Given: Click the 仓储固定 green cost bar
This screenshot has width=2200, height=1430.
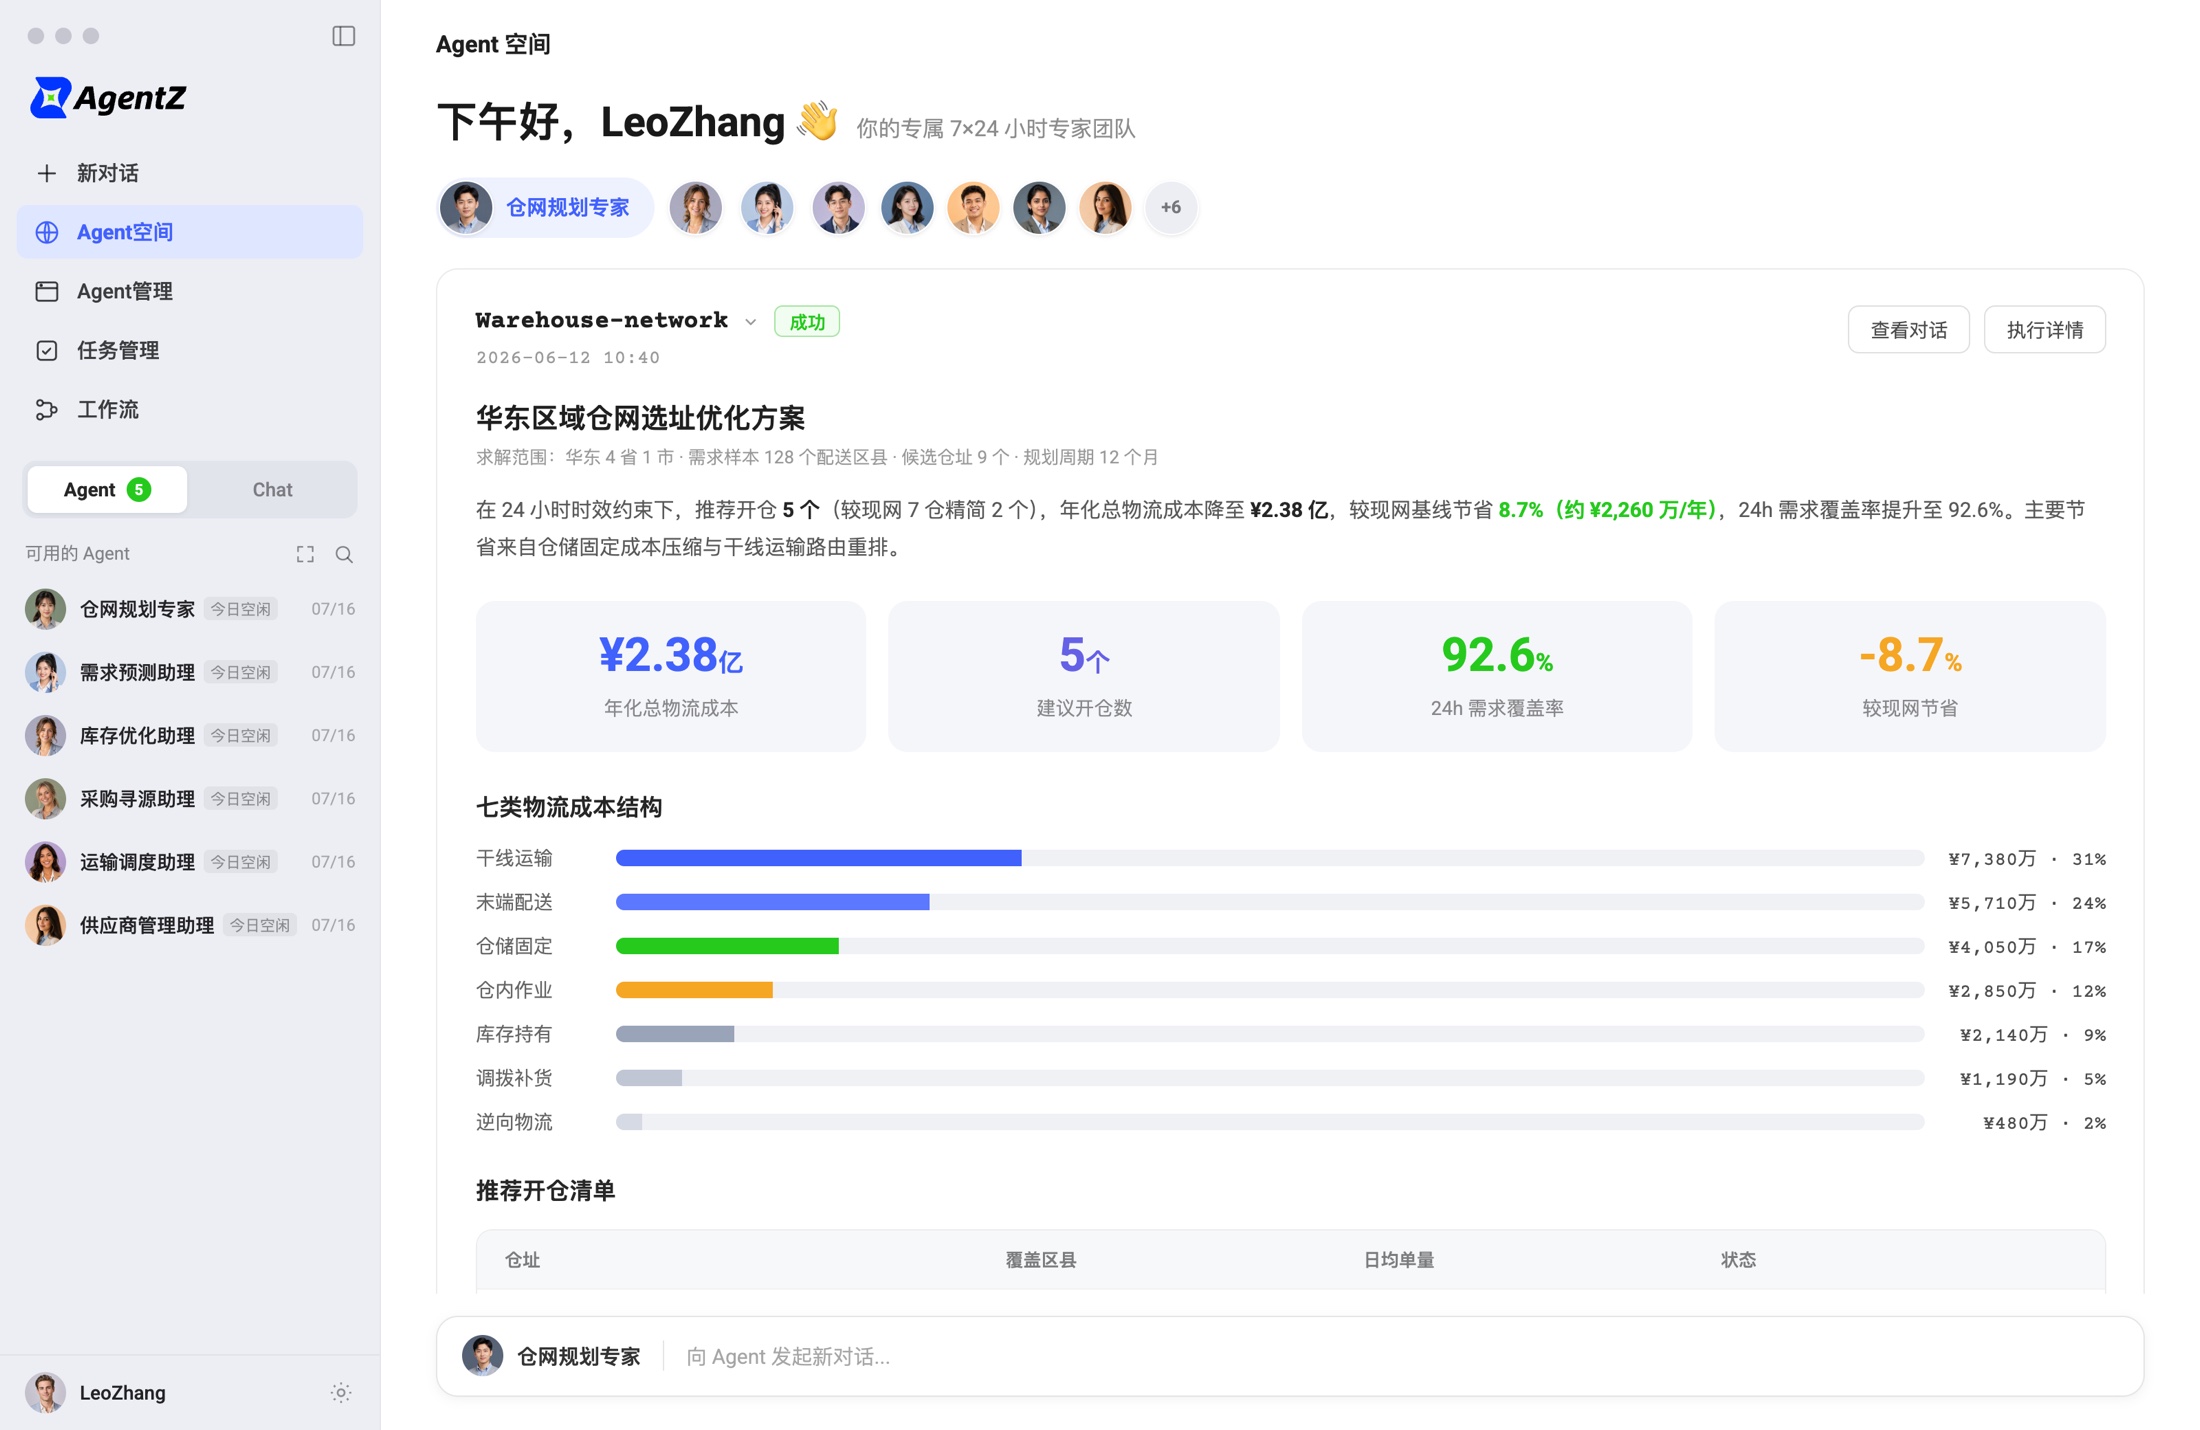Looking at the screenshot, I should [727, 946].
